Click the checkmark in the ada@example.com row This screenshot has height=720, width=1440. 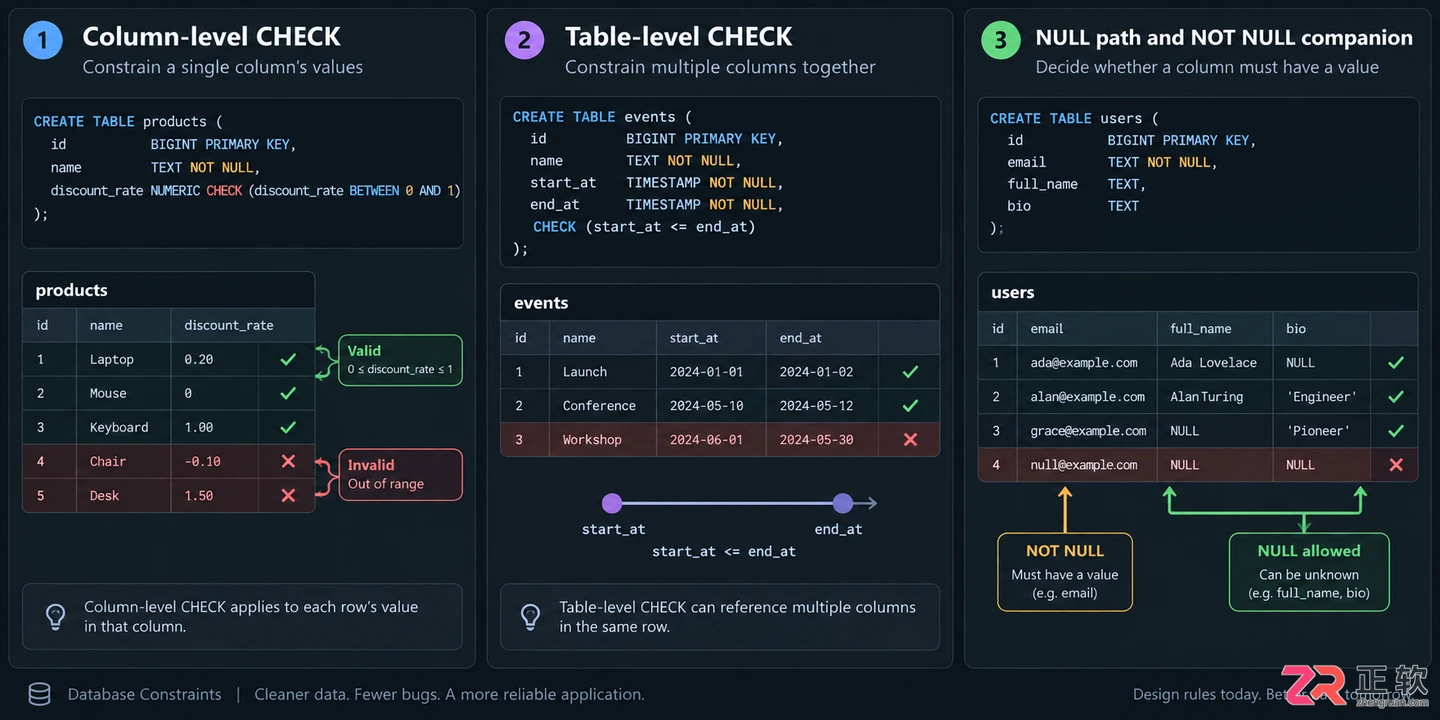point(1396,362)
